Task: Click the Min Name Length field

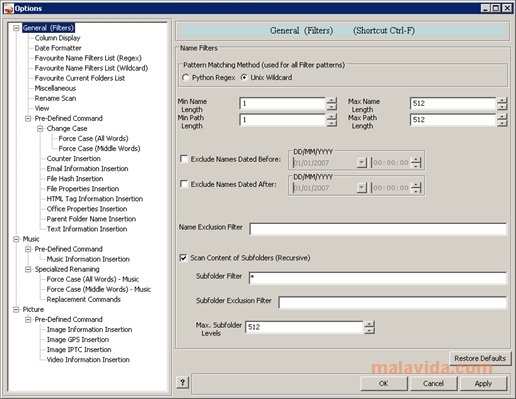Action: [282, 103]
